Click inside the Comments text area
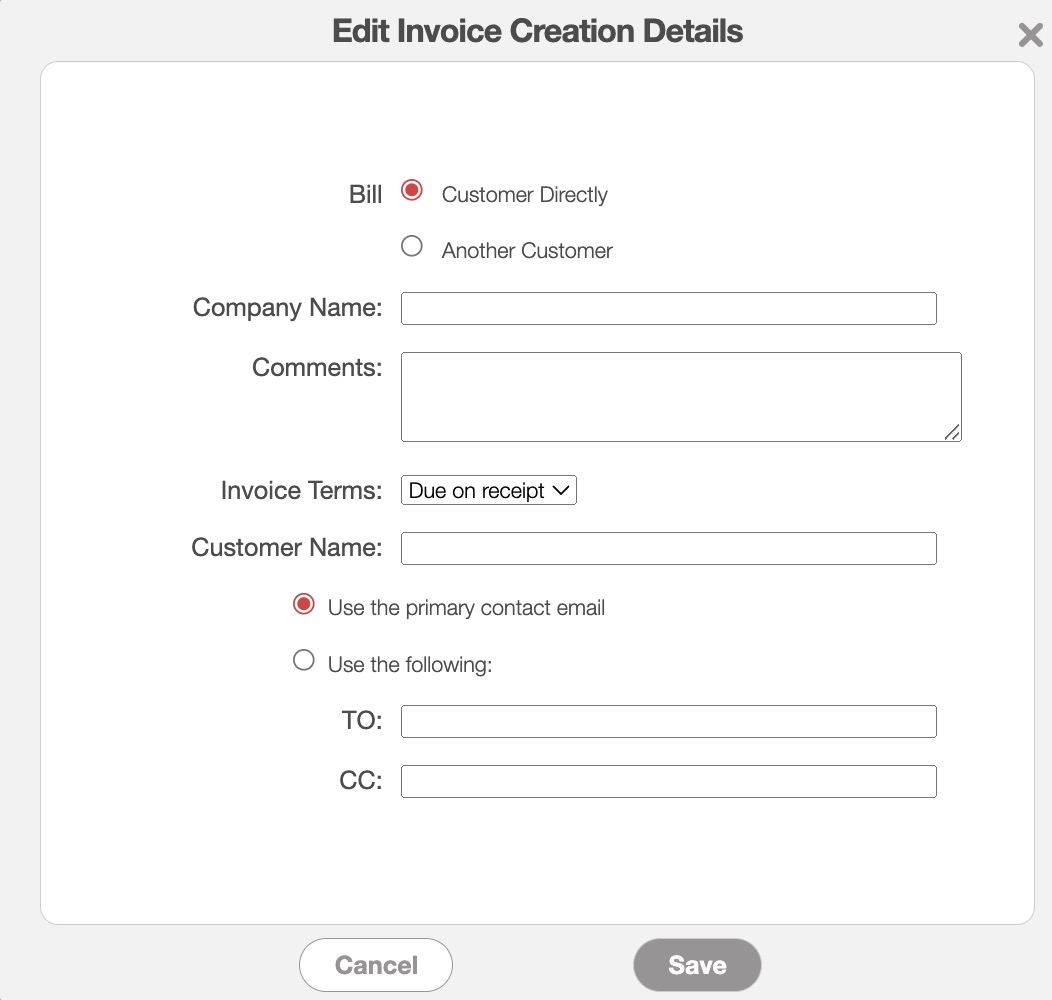The image size is (1052, 1000). pos(680,396)
